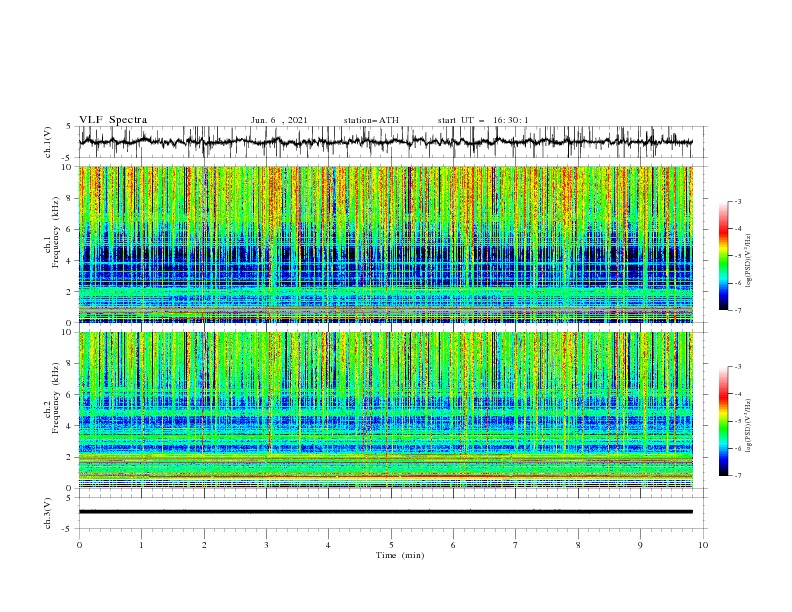Click the "-5" tick of the upper color bar
The height and width of the screenshot is (612, 792).
[x=738, y=256]
